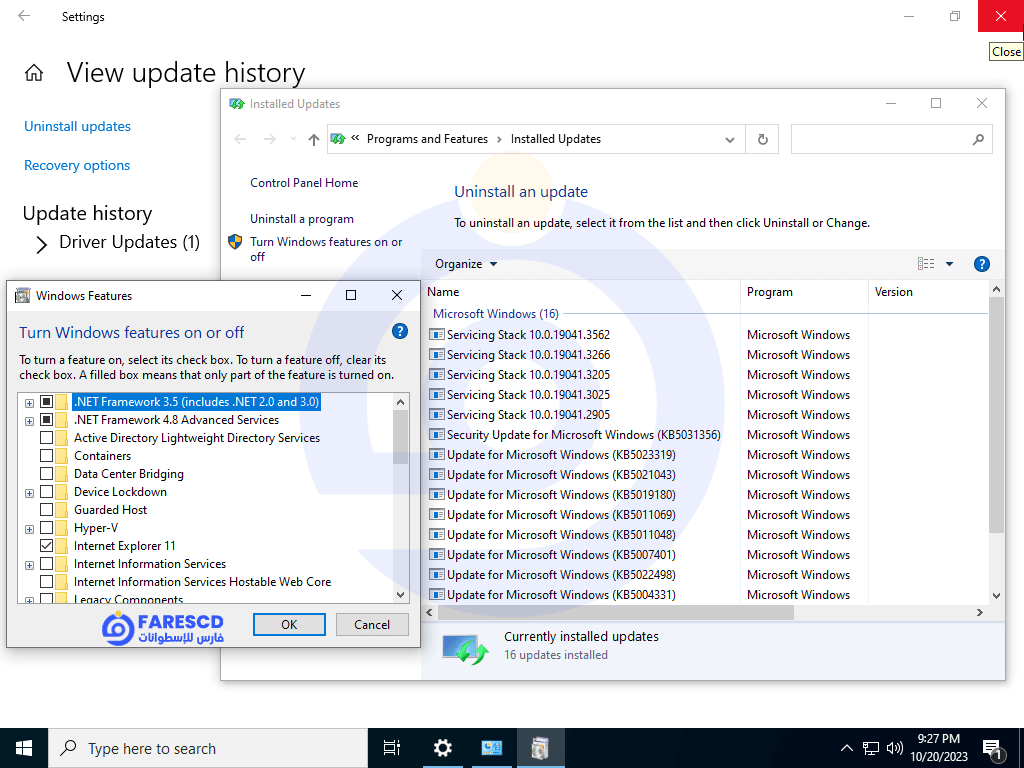Viewport: 1024px width, 768px height.
Task: Toggle .NET Framework 3.5 checkbox
Action: (46, 402)
